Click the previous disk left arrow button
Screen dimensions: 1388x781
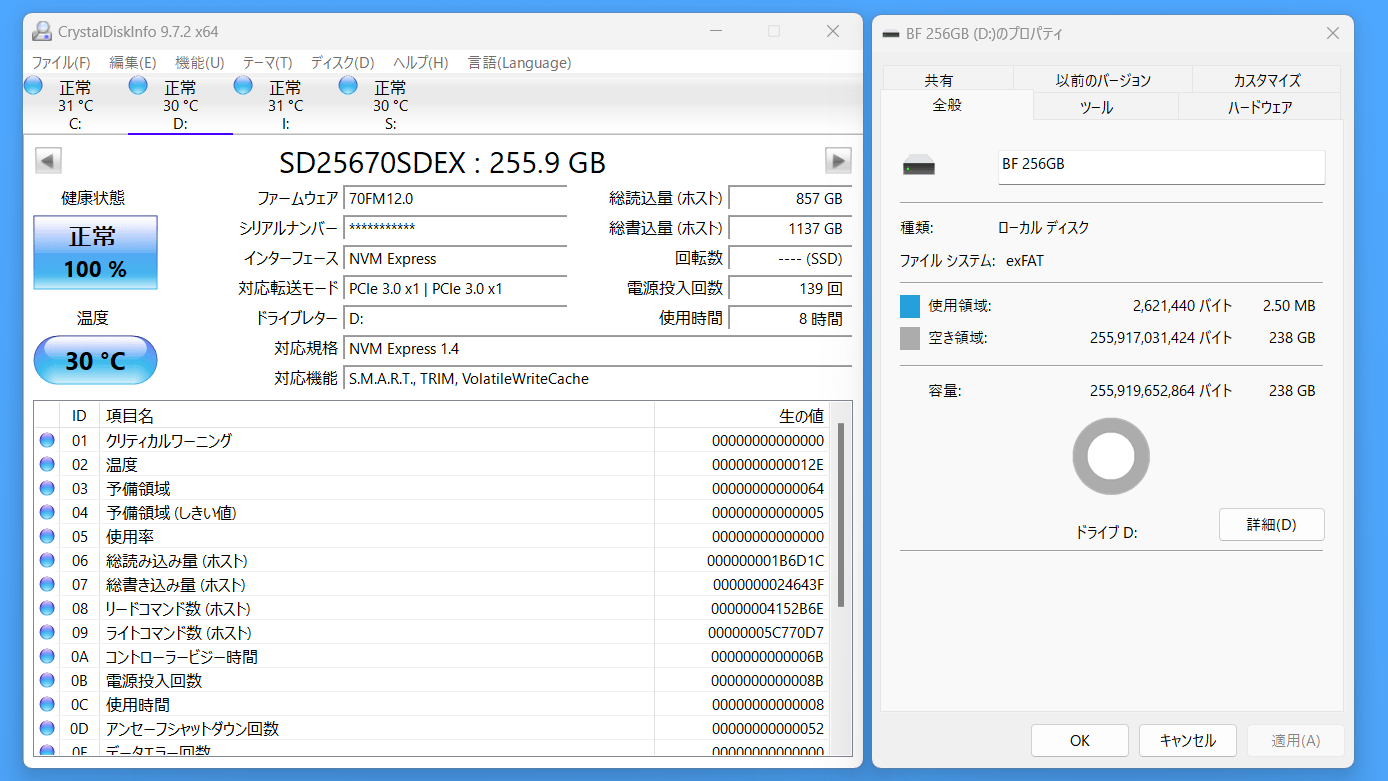coord(48,161)
